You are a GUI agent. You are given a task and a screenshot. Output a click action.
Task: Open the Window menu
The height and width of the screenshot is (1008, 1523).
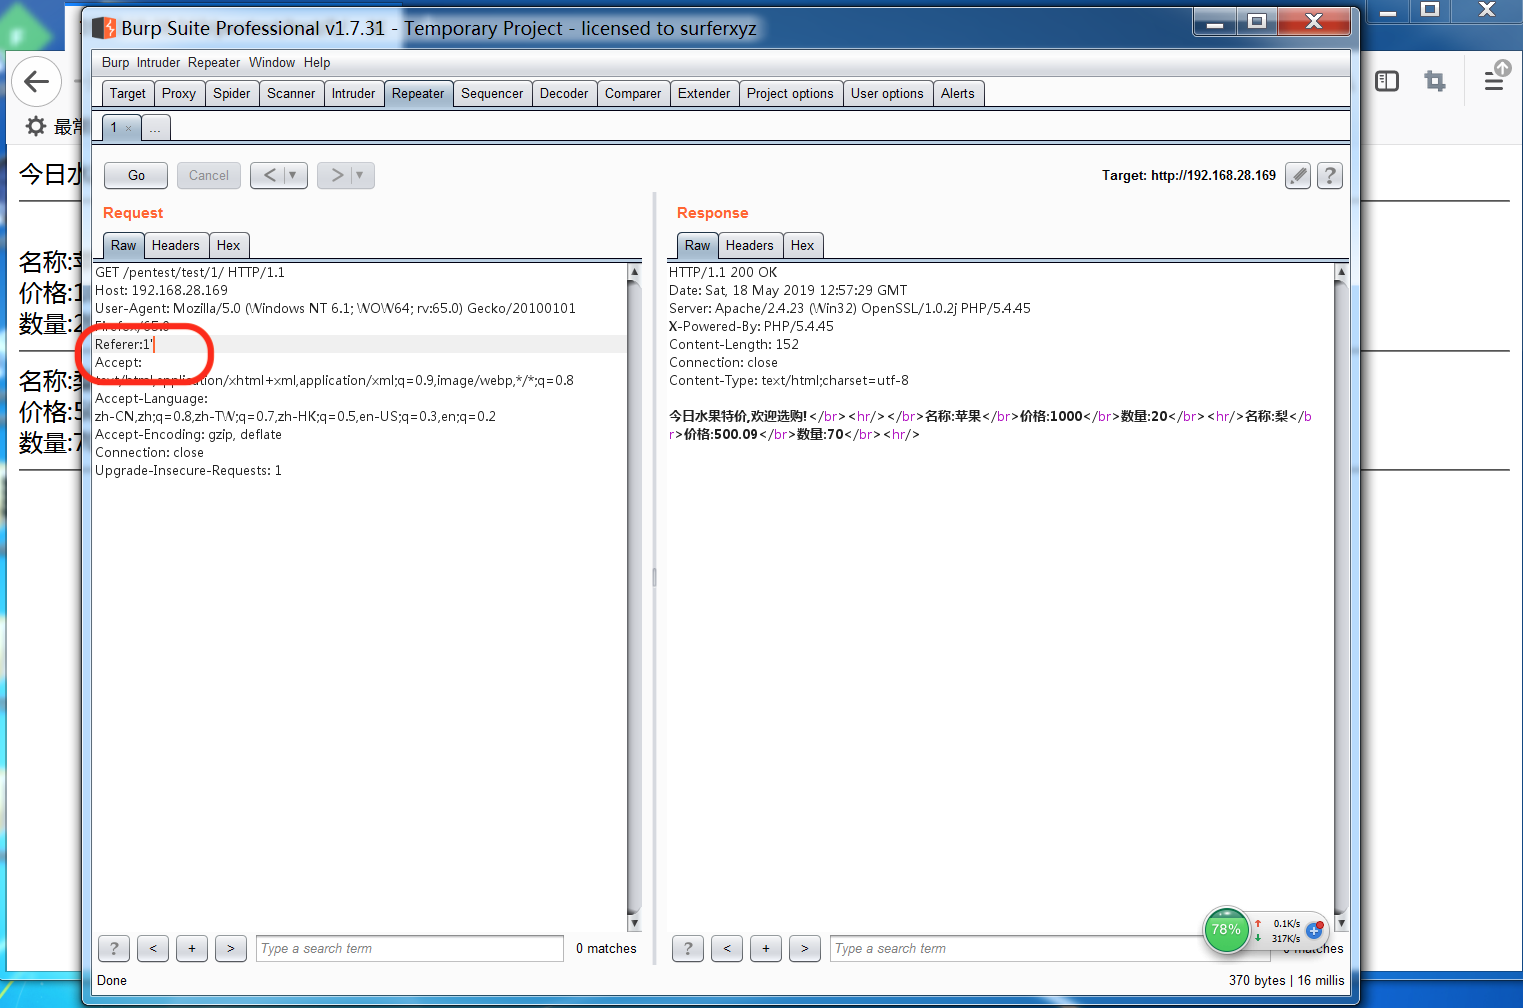tap(272, 62)
